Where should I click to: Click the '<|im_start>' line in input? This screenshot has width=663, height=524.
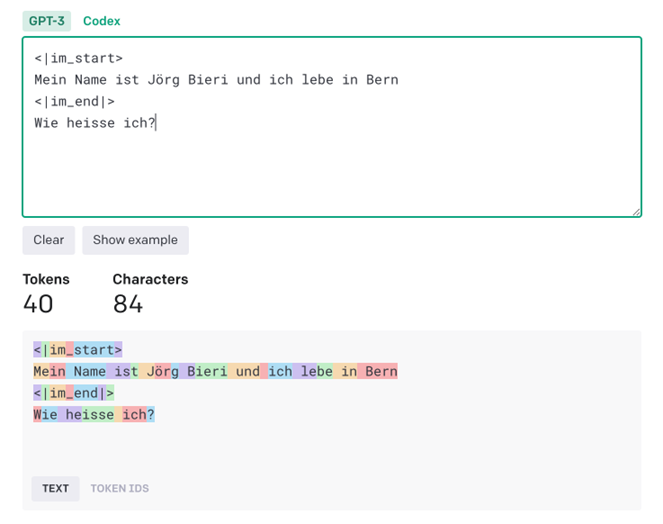[x=79, y=58]
